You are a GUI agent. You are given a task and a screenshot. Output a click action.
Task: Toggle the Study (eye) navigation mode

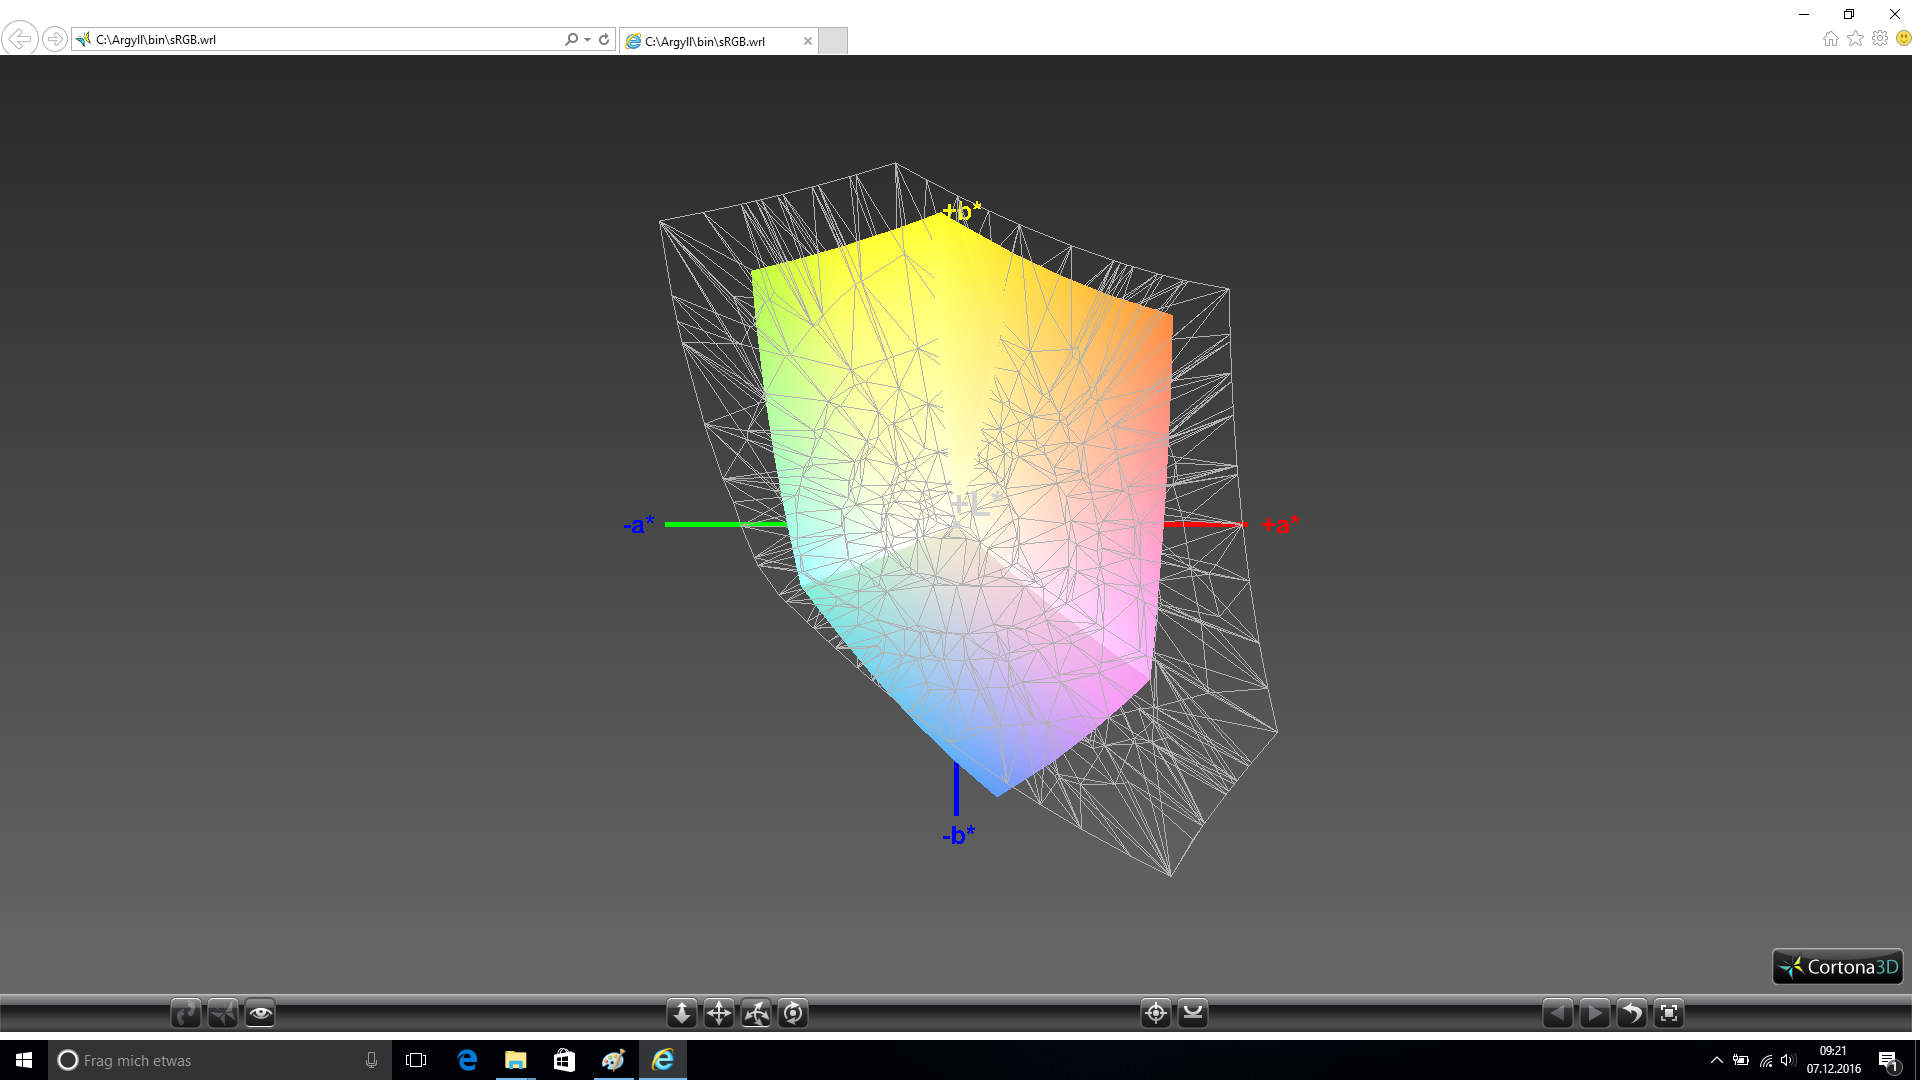260,1014
